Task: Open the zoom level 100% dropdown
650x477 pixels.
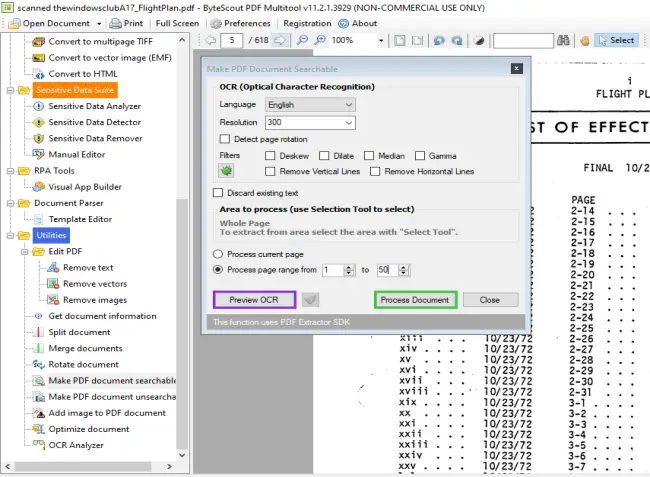Action: click(x=381, y=41)
